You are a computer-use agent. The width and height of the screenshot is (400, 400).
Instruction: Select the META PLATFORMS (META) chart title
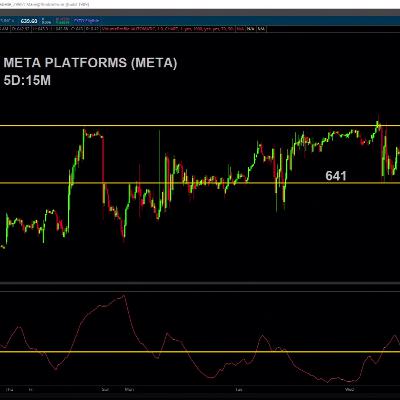[x=90, y=63]
